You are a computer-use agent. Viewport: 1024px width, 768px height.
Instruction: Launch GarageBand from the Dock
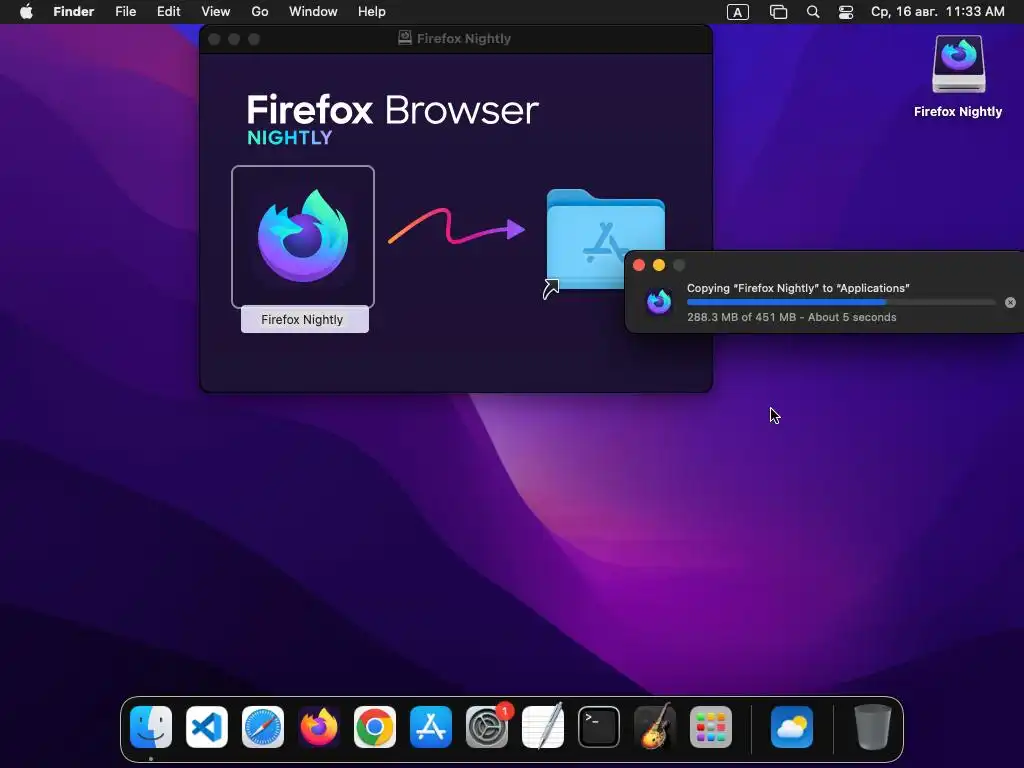(655, 727)
